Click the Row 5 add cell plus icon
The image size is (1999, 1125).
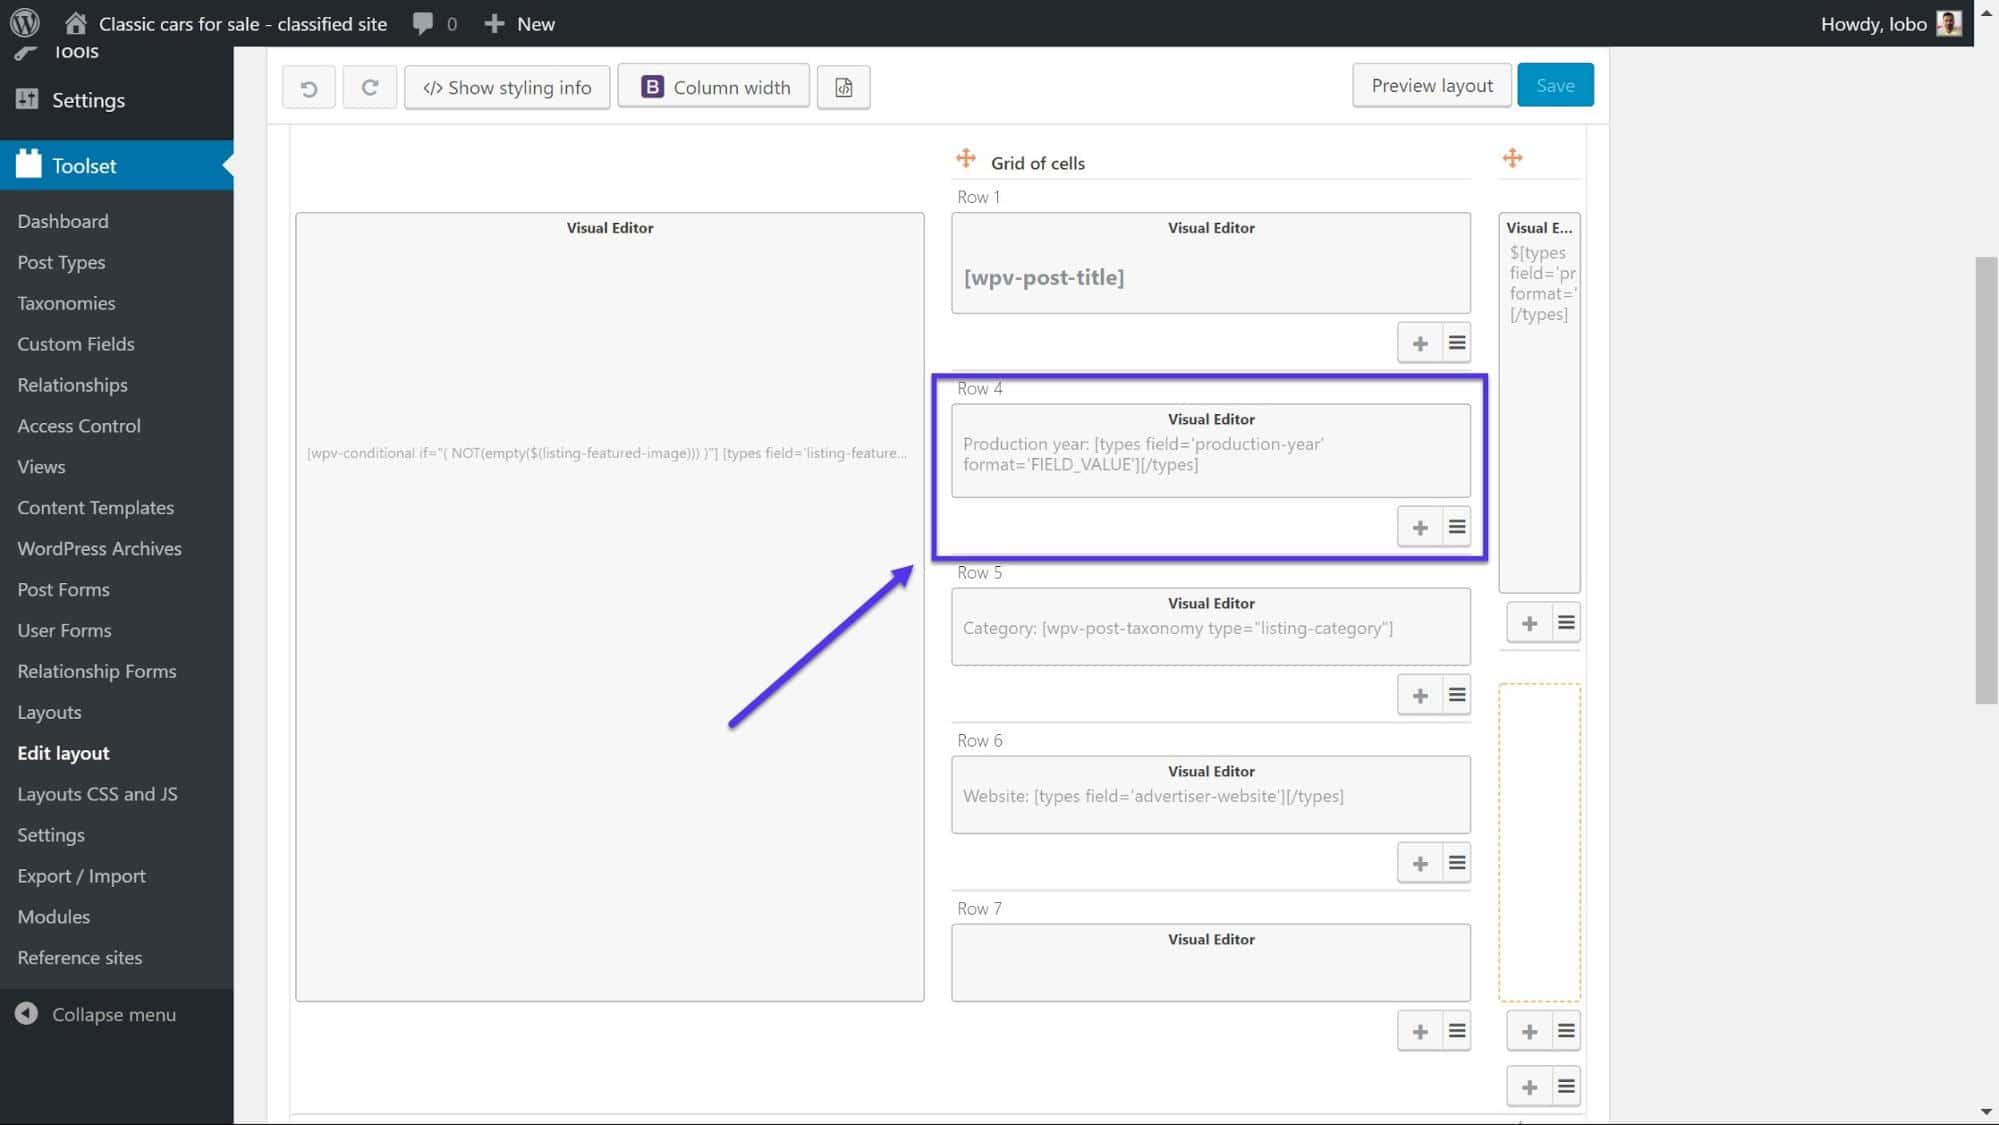click(1418, 694)
